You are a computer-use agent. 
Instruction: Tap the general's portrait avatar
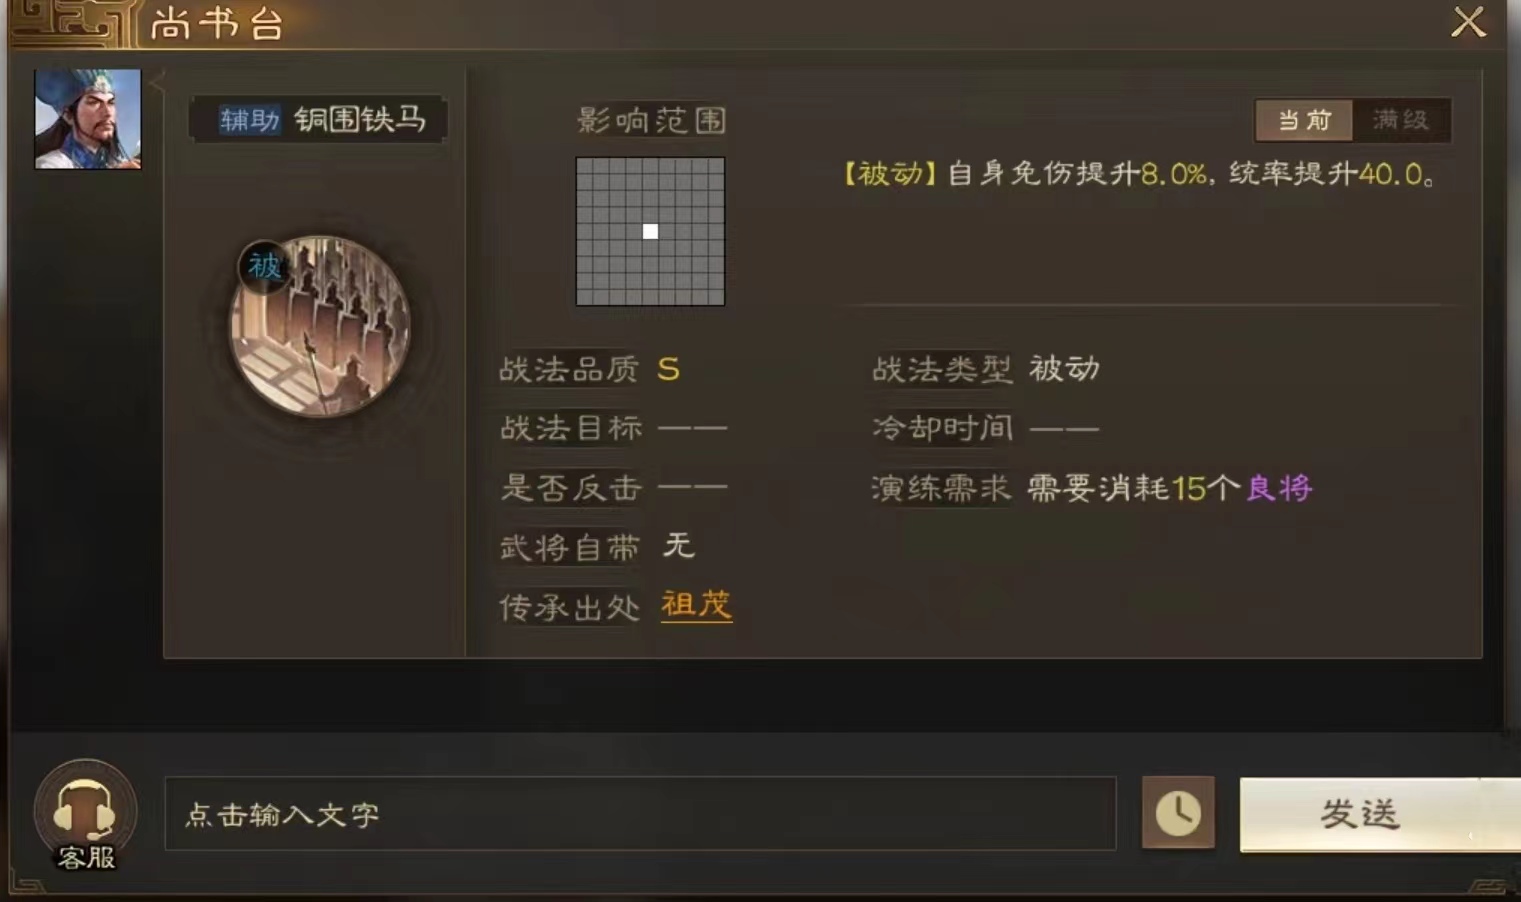(88, 119)
